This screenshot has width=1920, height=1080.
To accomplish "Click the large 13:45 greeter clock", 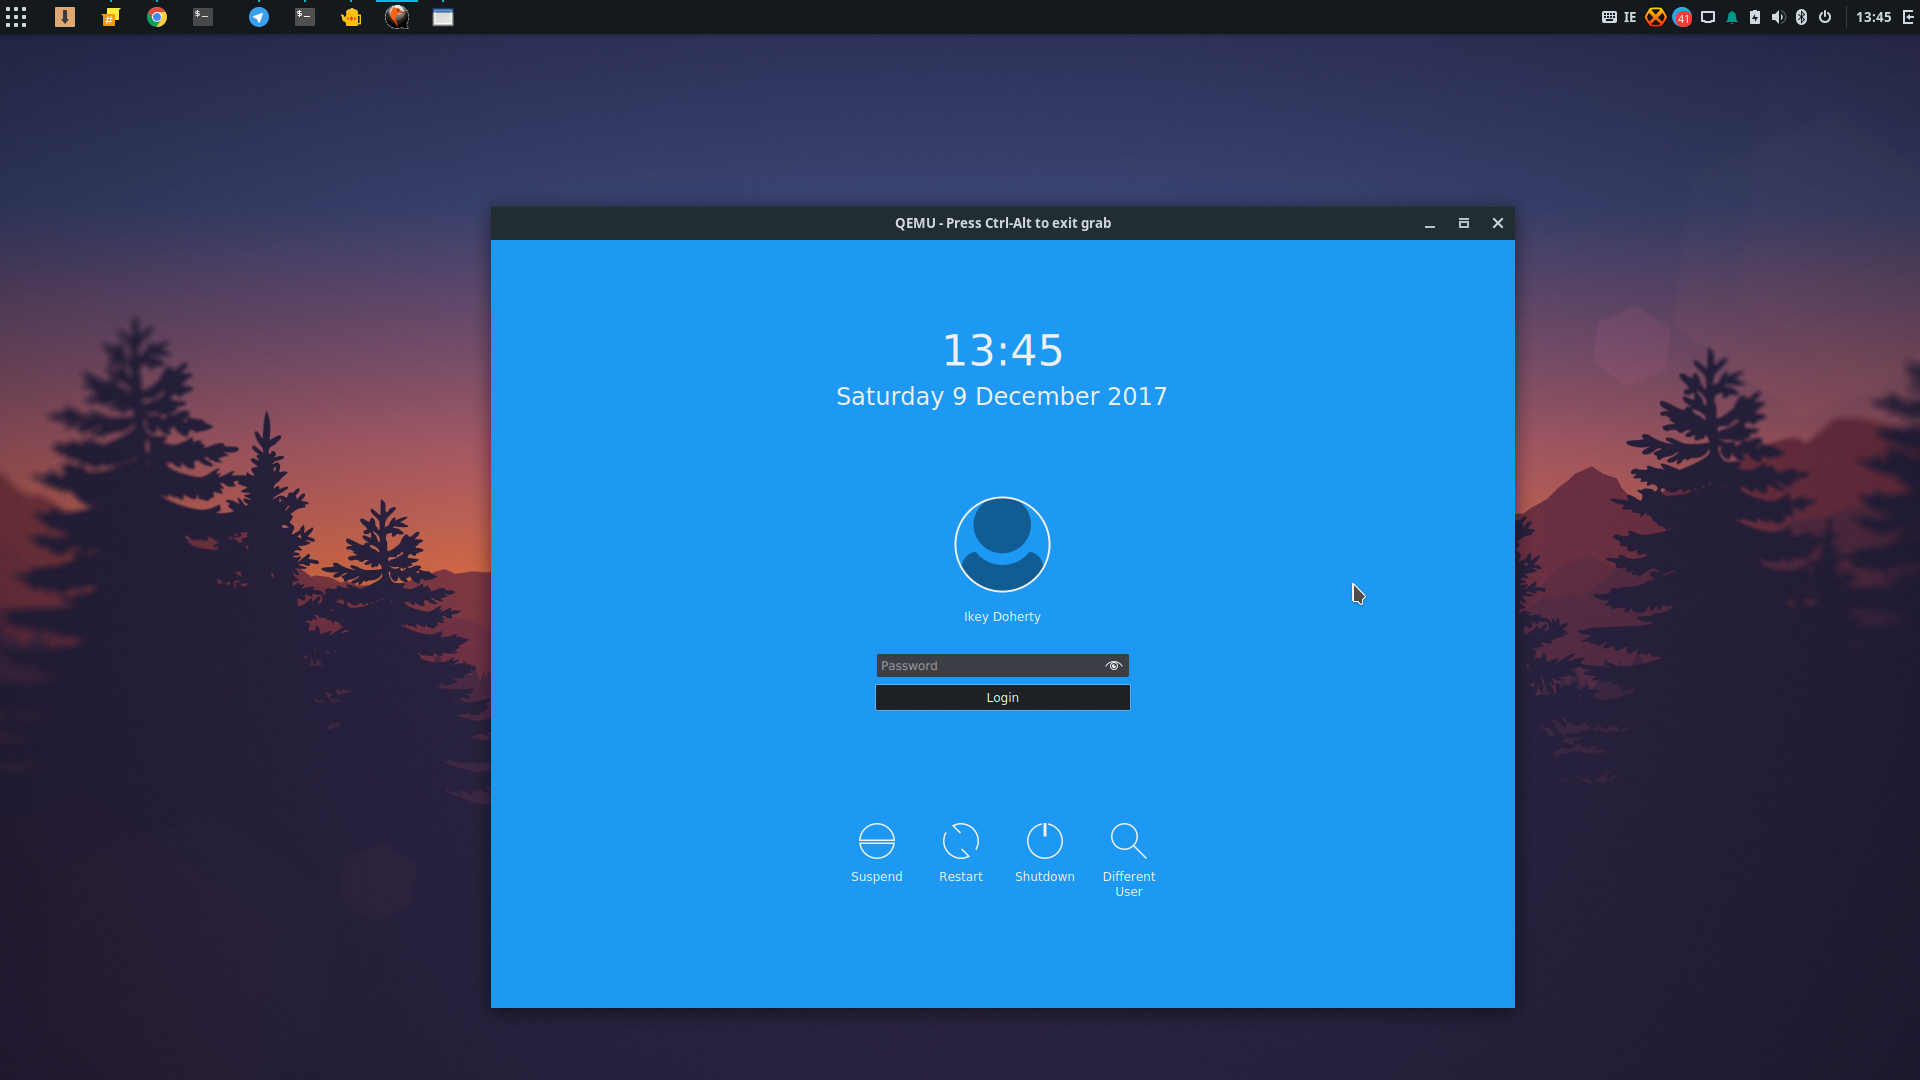I will point(1003,350).
